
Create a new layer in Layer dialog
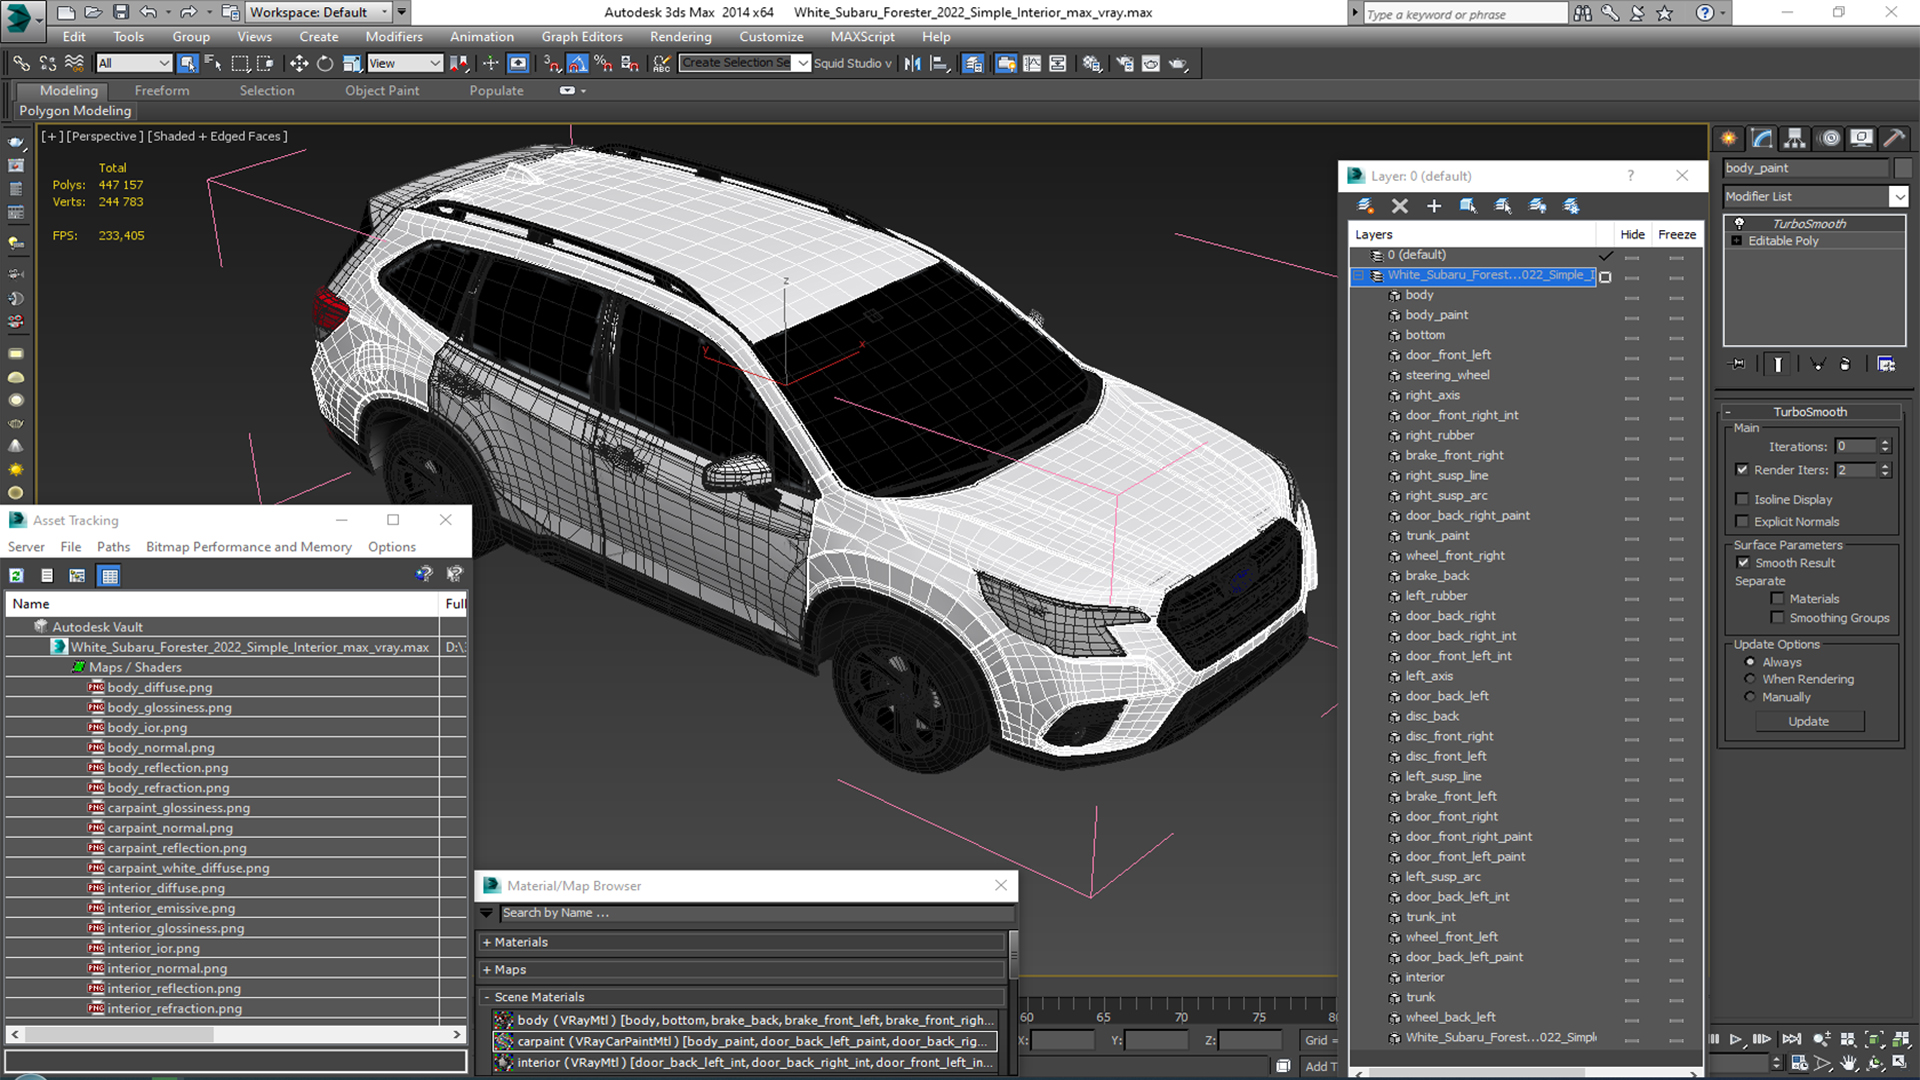tap(1365, 206)
